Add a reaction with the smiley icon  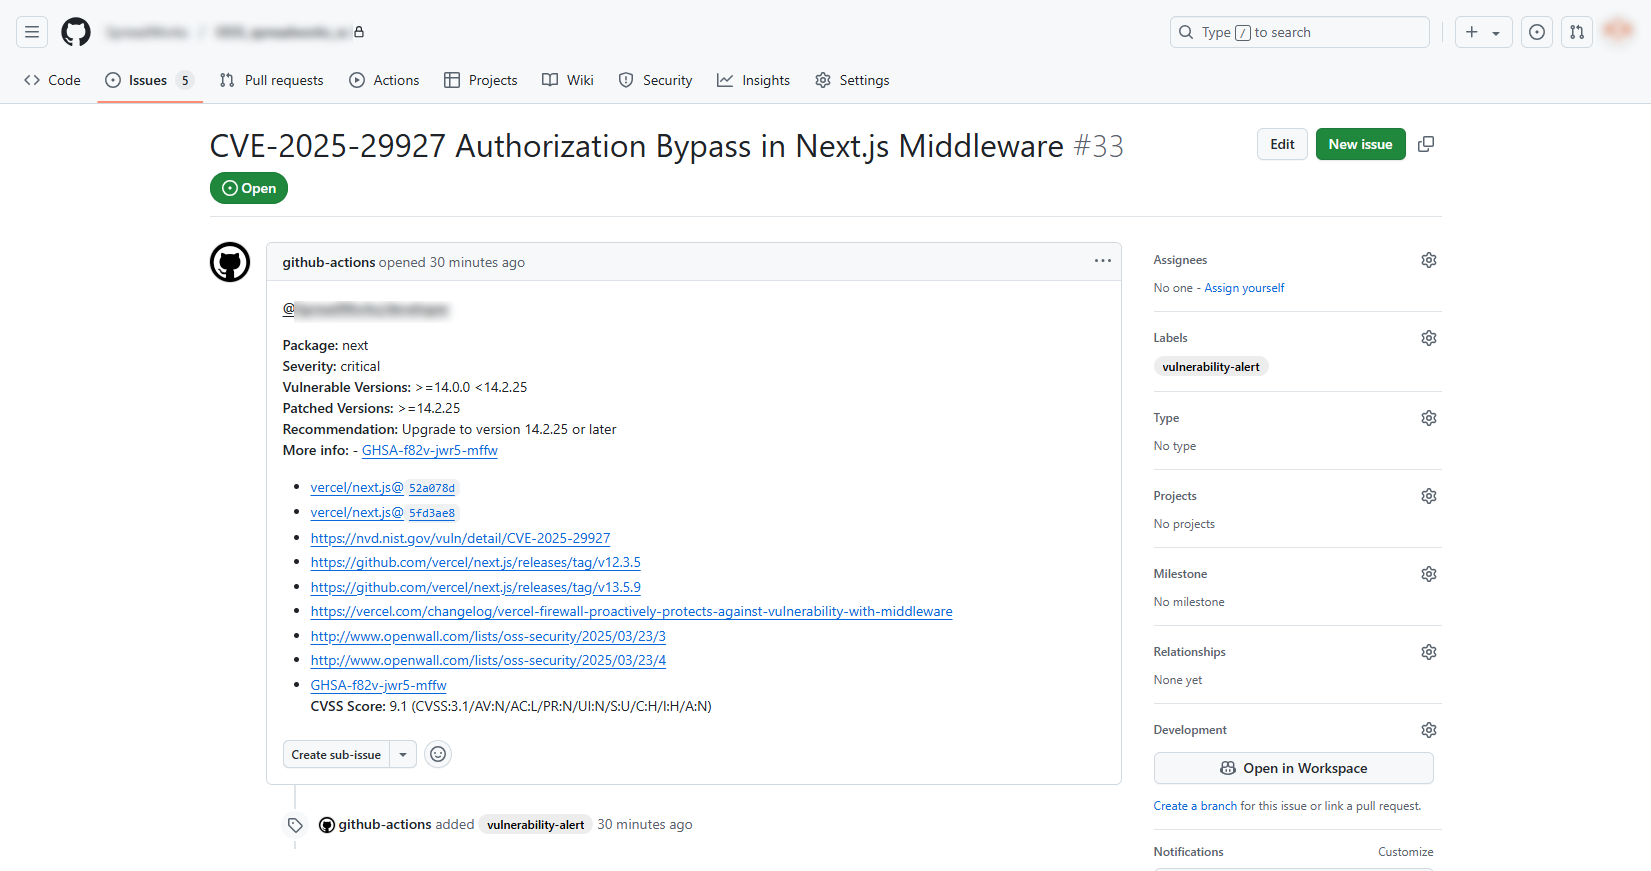click(x=438, y=754)
